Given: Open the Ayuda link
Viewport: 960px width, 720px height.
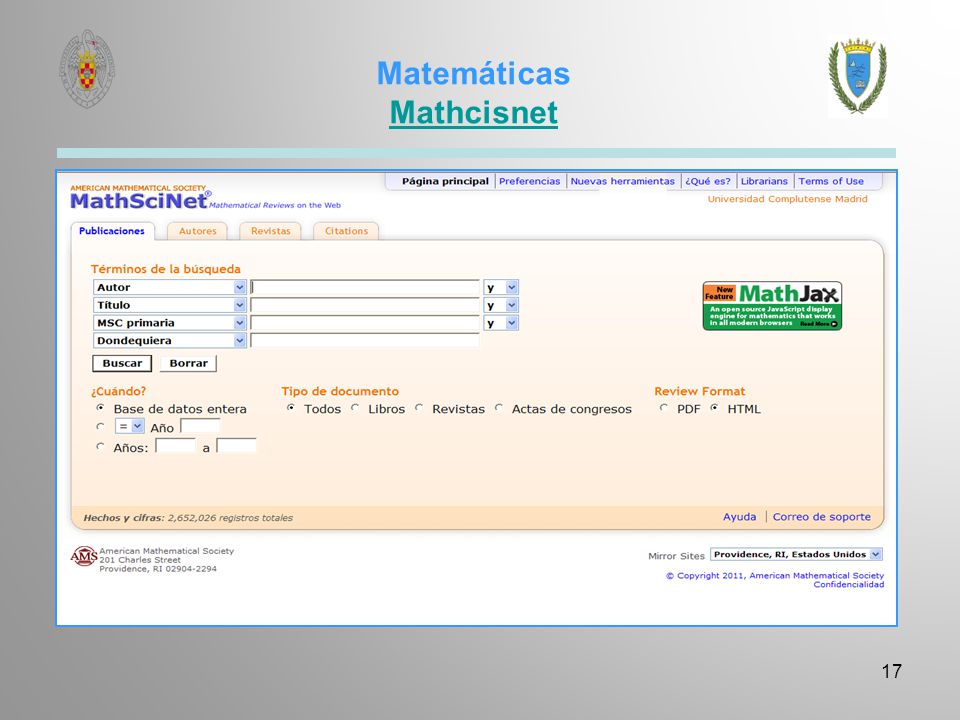Looking at the screenshot, I should pos(739,517).
